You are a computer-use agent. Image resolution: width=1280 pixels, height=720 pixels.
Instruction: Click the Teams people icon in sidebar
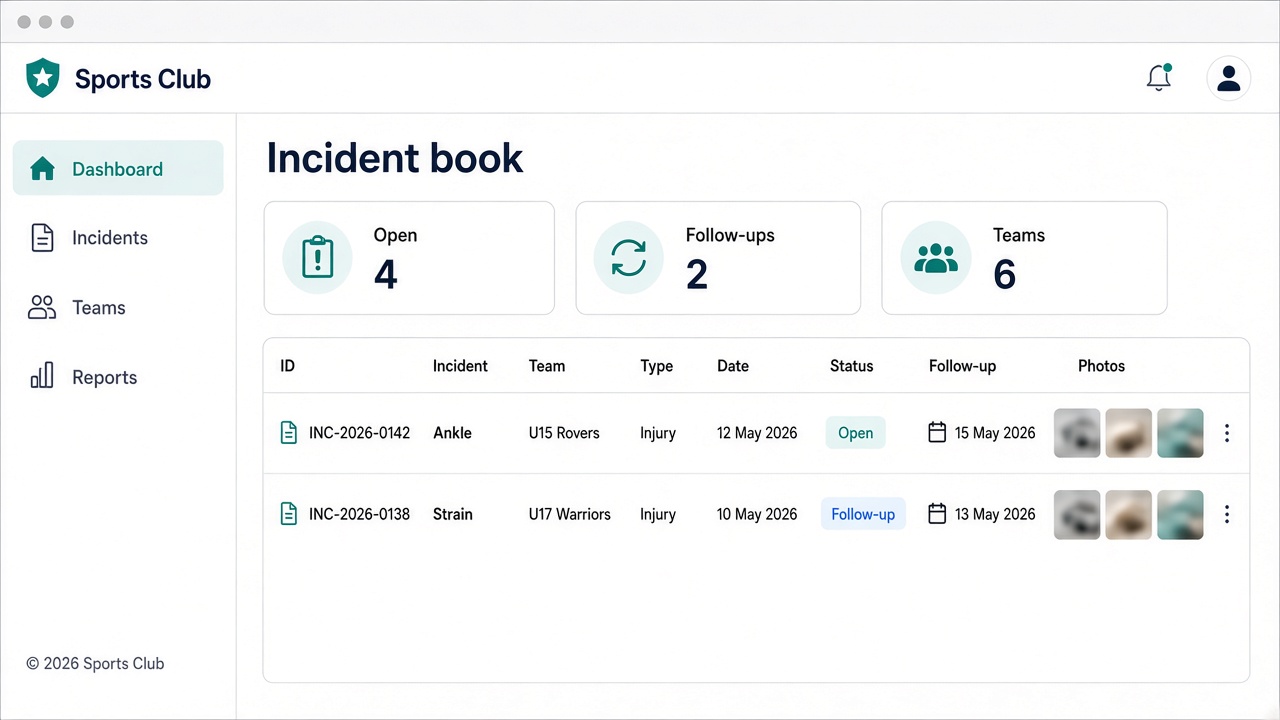pos(42,308)
